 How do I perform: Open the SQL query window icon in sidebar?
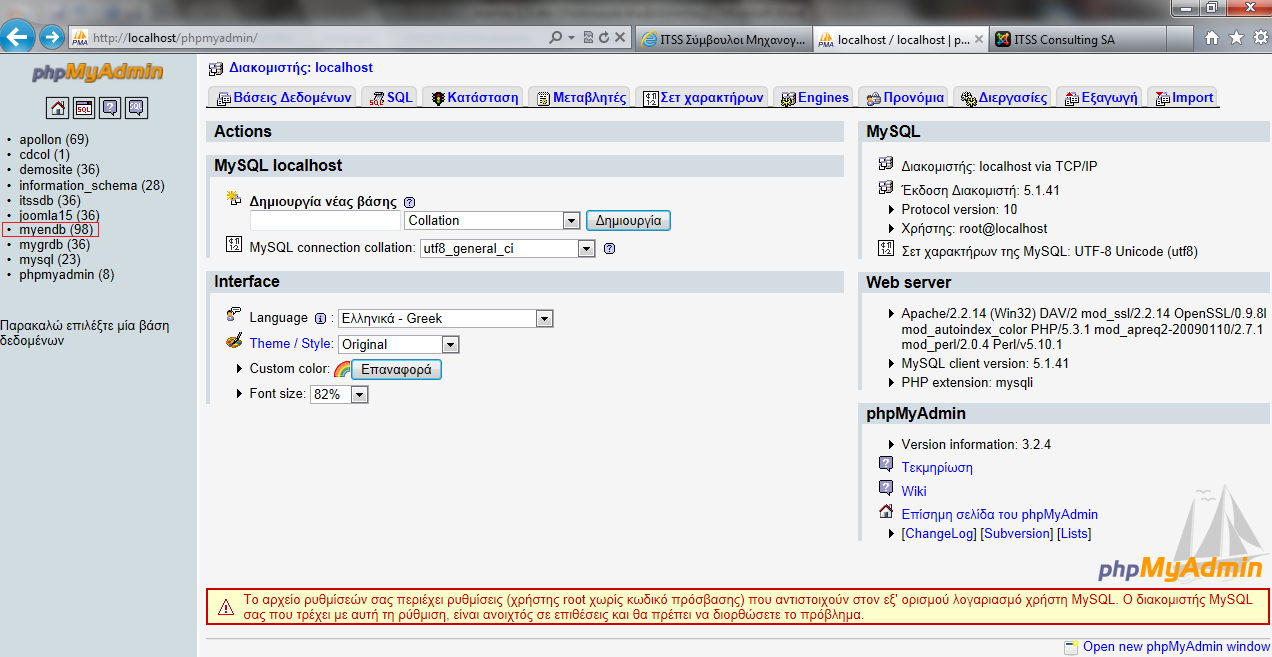(x=84, y=108)
